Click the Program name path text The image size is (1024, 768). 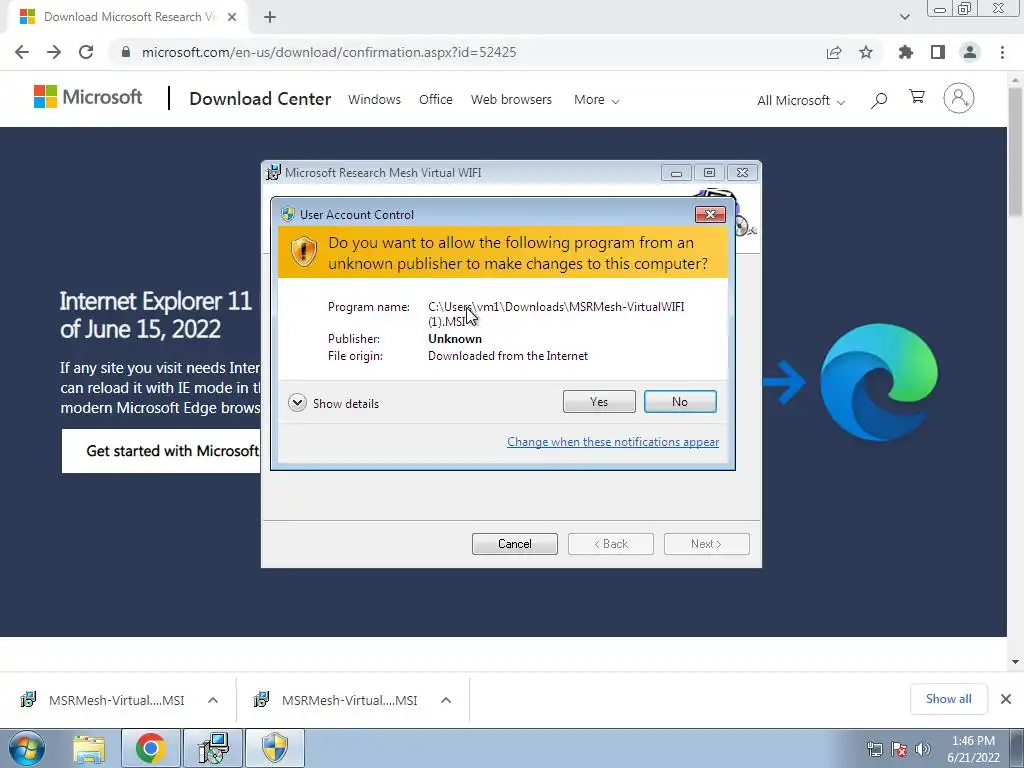tap(556, 314)
